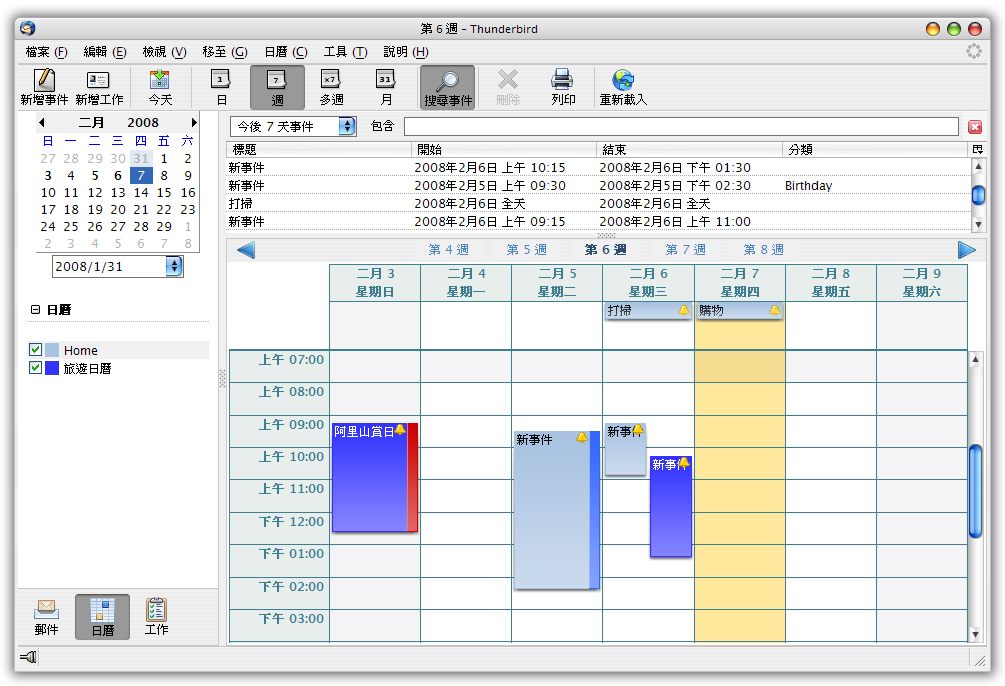Viewport: 1005px width, 686px height.
Task: Uncheck the Home calendar checkbox
Action: tap(36, 350)
